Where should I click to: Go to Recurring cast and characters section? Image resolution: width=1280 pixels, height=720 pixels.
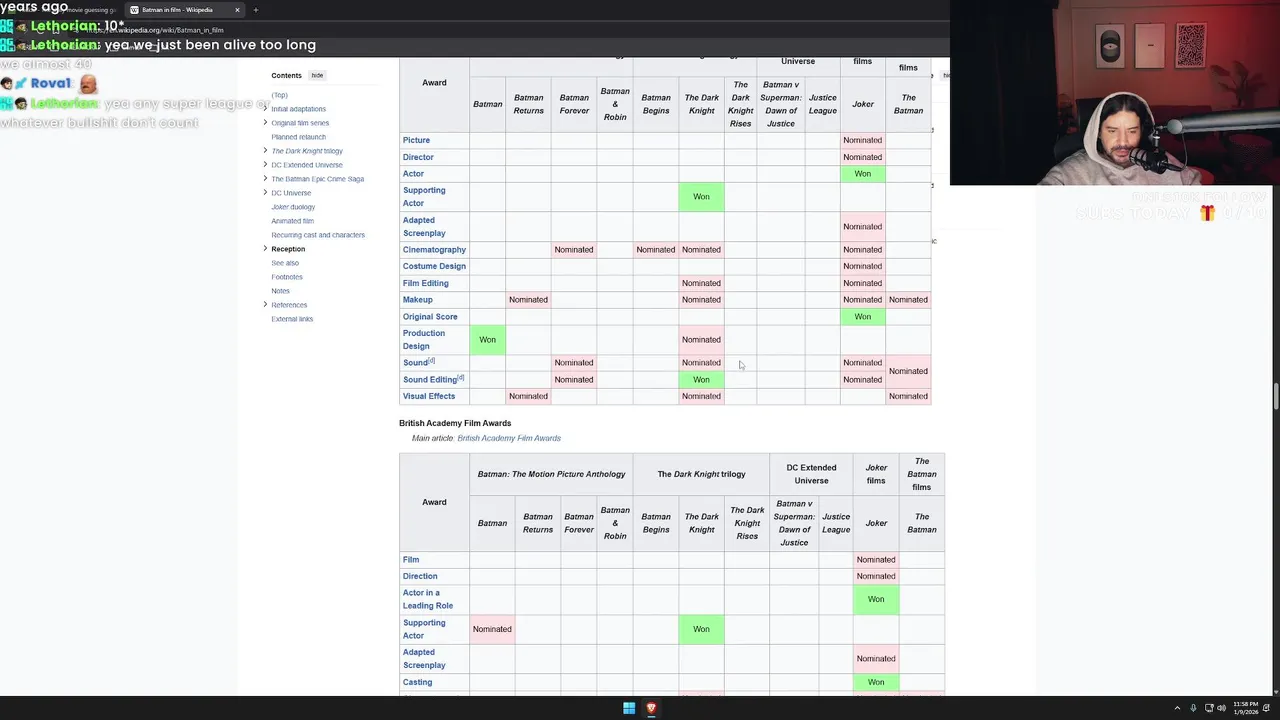tap(318, 235)
